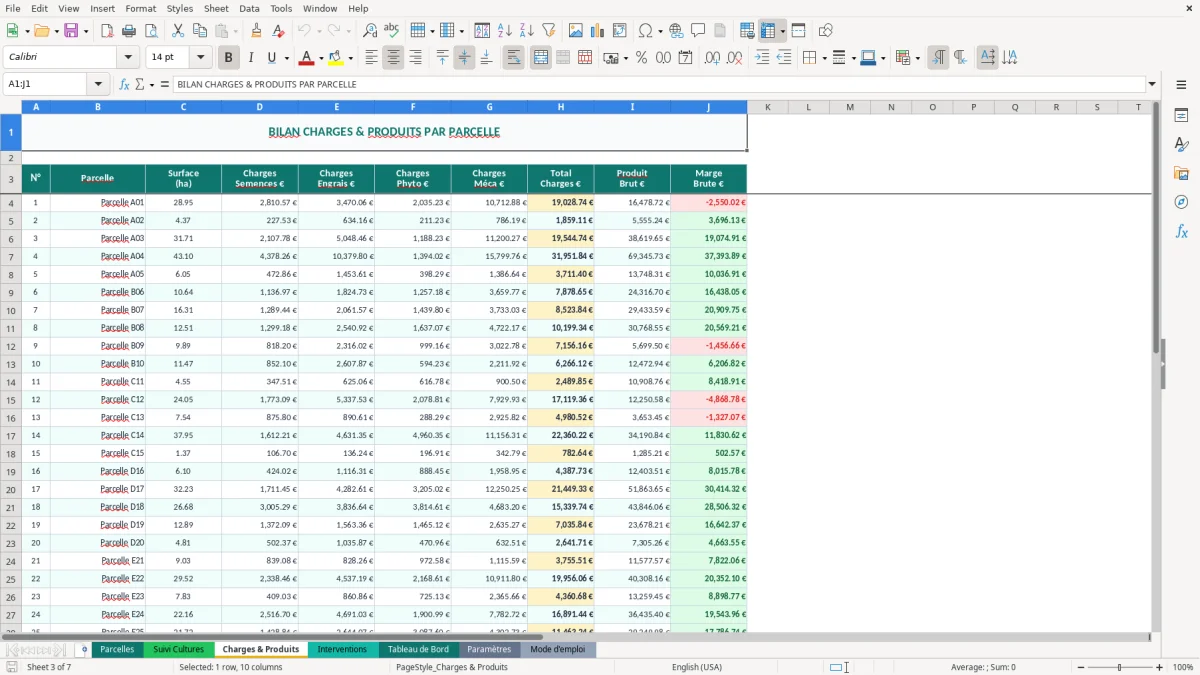Toggle Align Right

click(x=415, y=58)
